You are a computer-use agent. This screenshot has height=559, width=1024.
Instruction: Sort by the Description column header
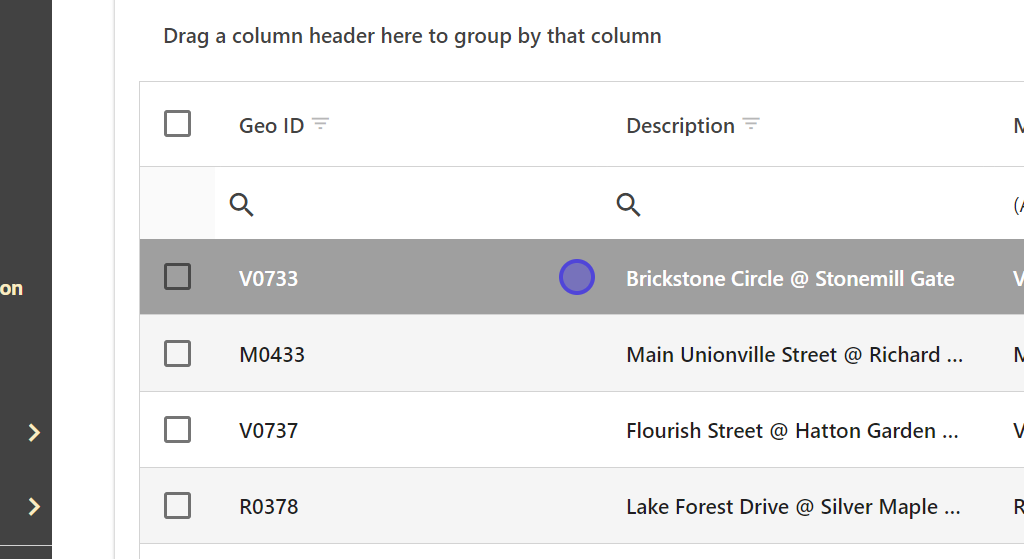click(680, 126)
